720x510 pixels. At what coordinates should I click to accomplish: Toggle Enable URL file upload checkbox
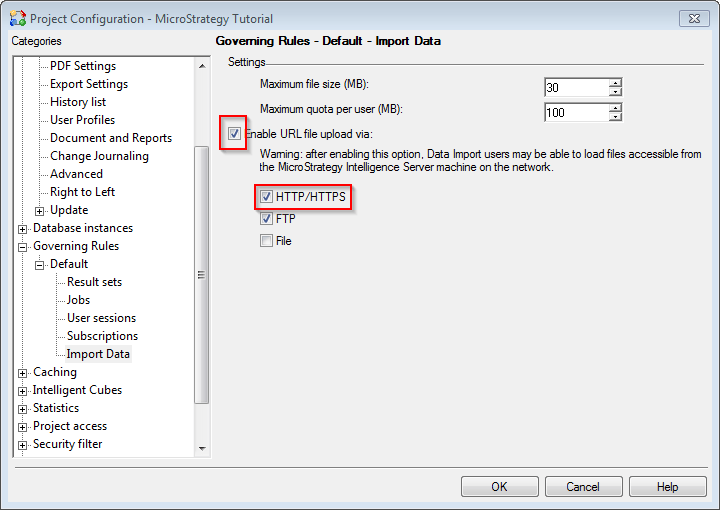(x=234, y=133)
